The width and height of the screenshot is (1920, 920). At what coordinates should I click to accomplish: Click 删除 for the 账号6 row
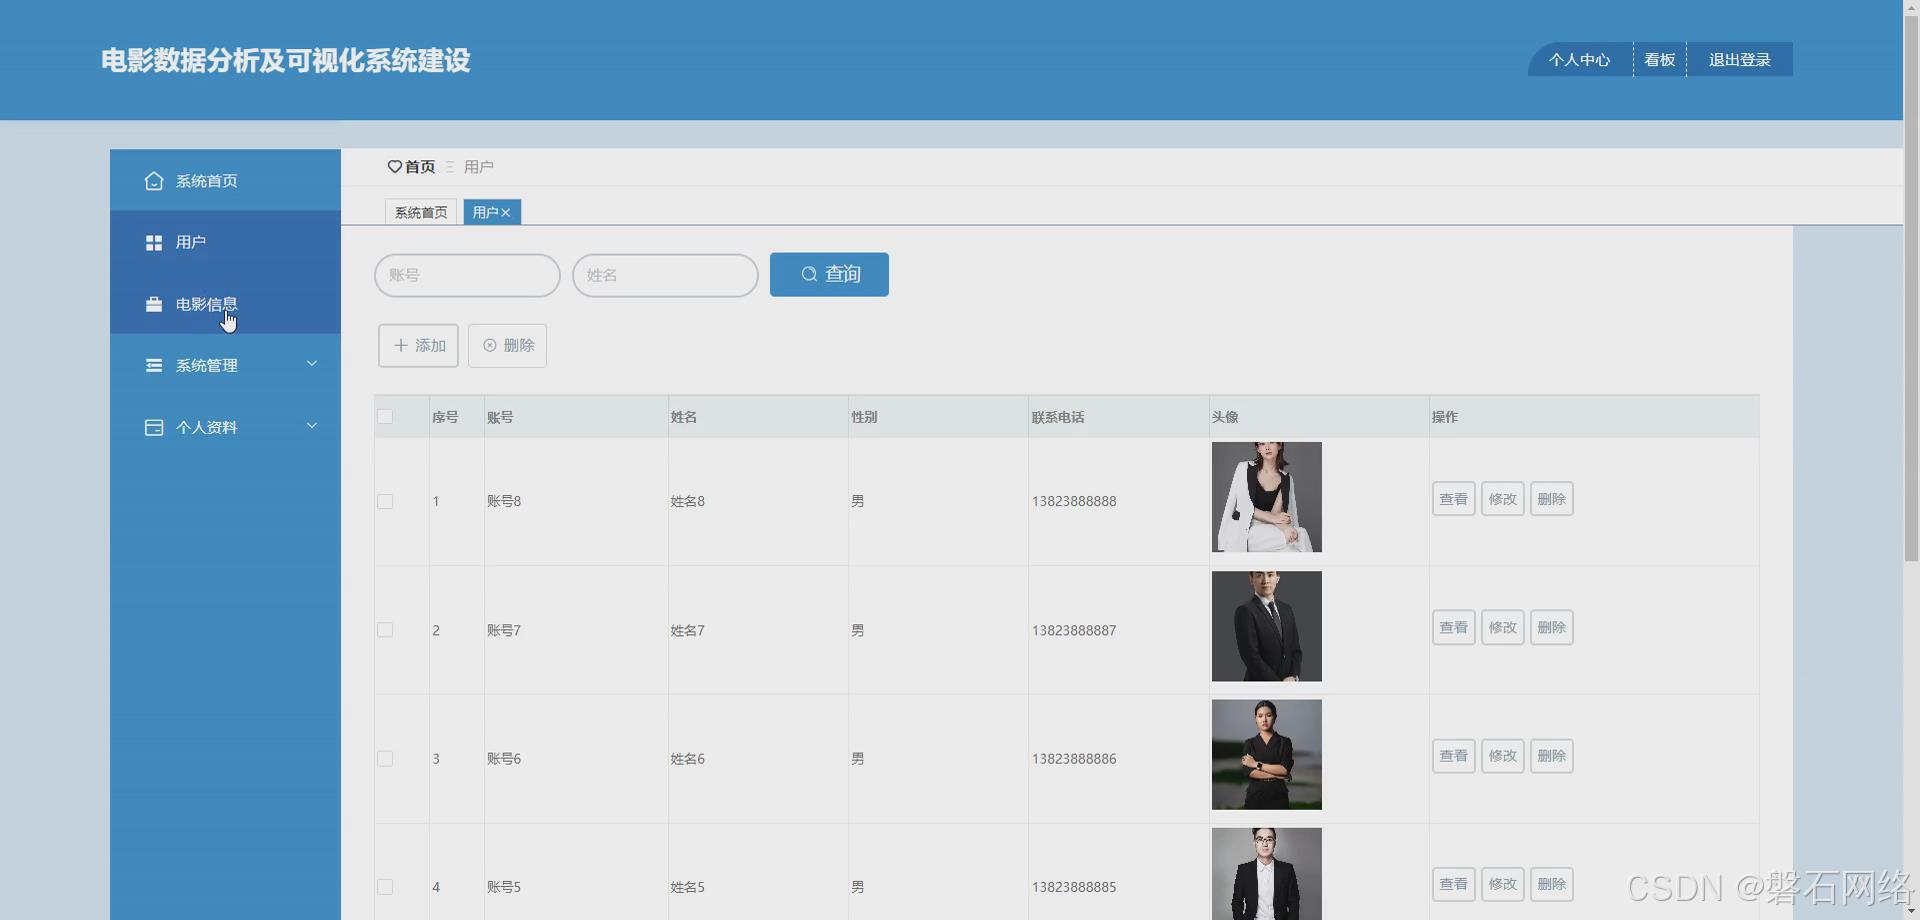(1551, 756)
